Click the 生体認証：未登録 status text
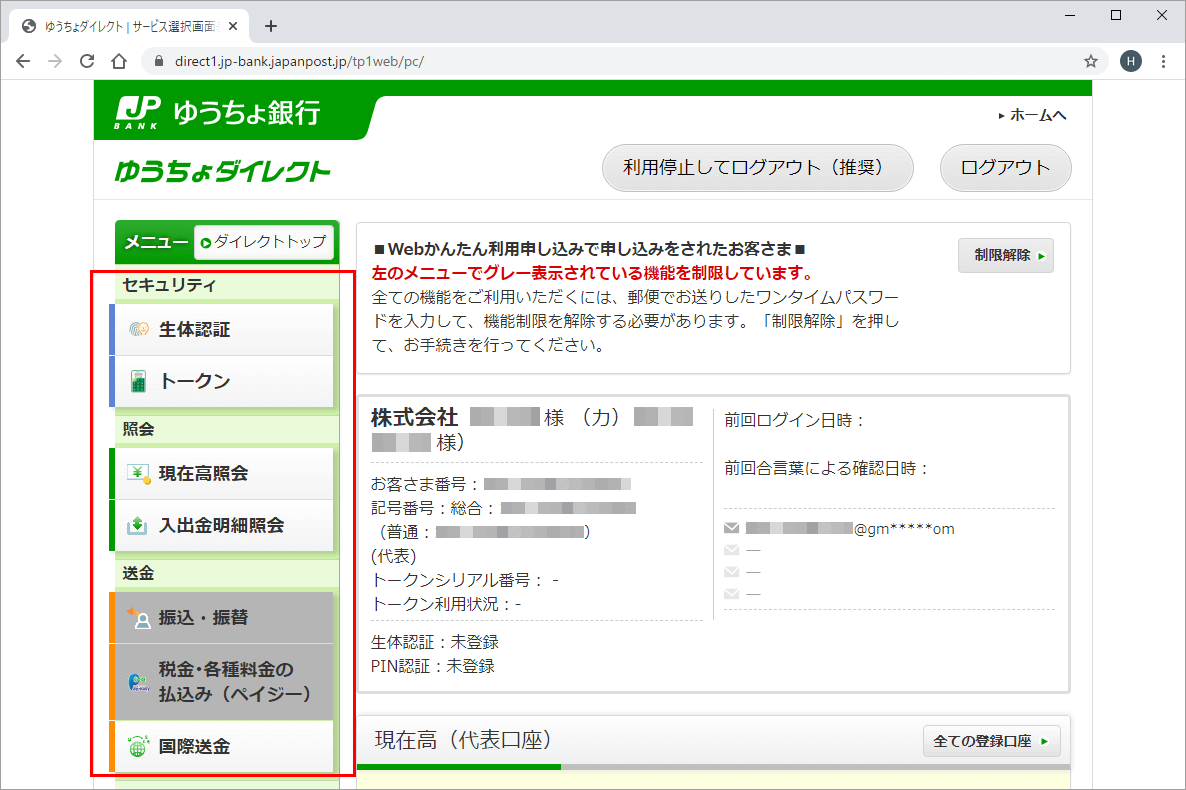This screenshot has height=790, width=1186. coord(435,642)
